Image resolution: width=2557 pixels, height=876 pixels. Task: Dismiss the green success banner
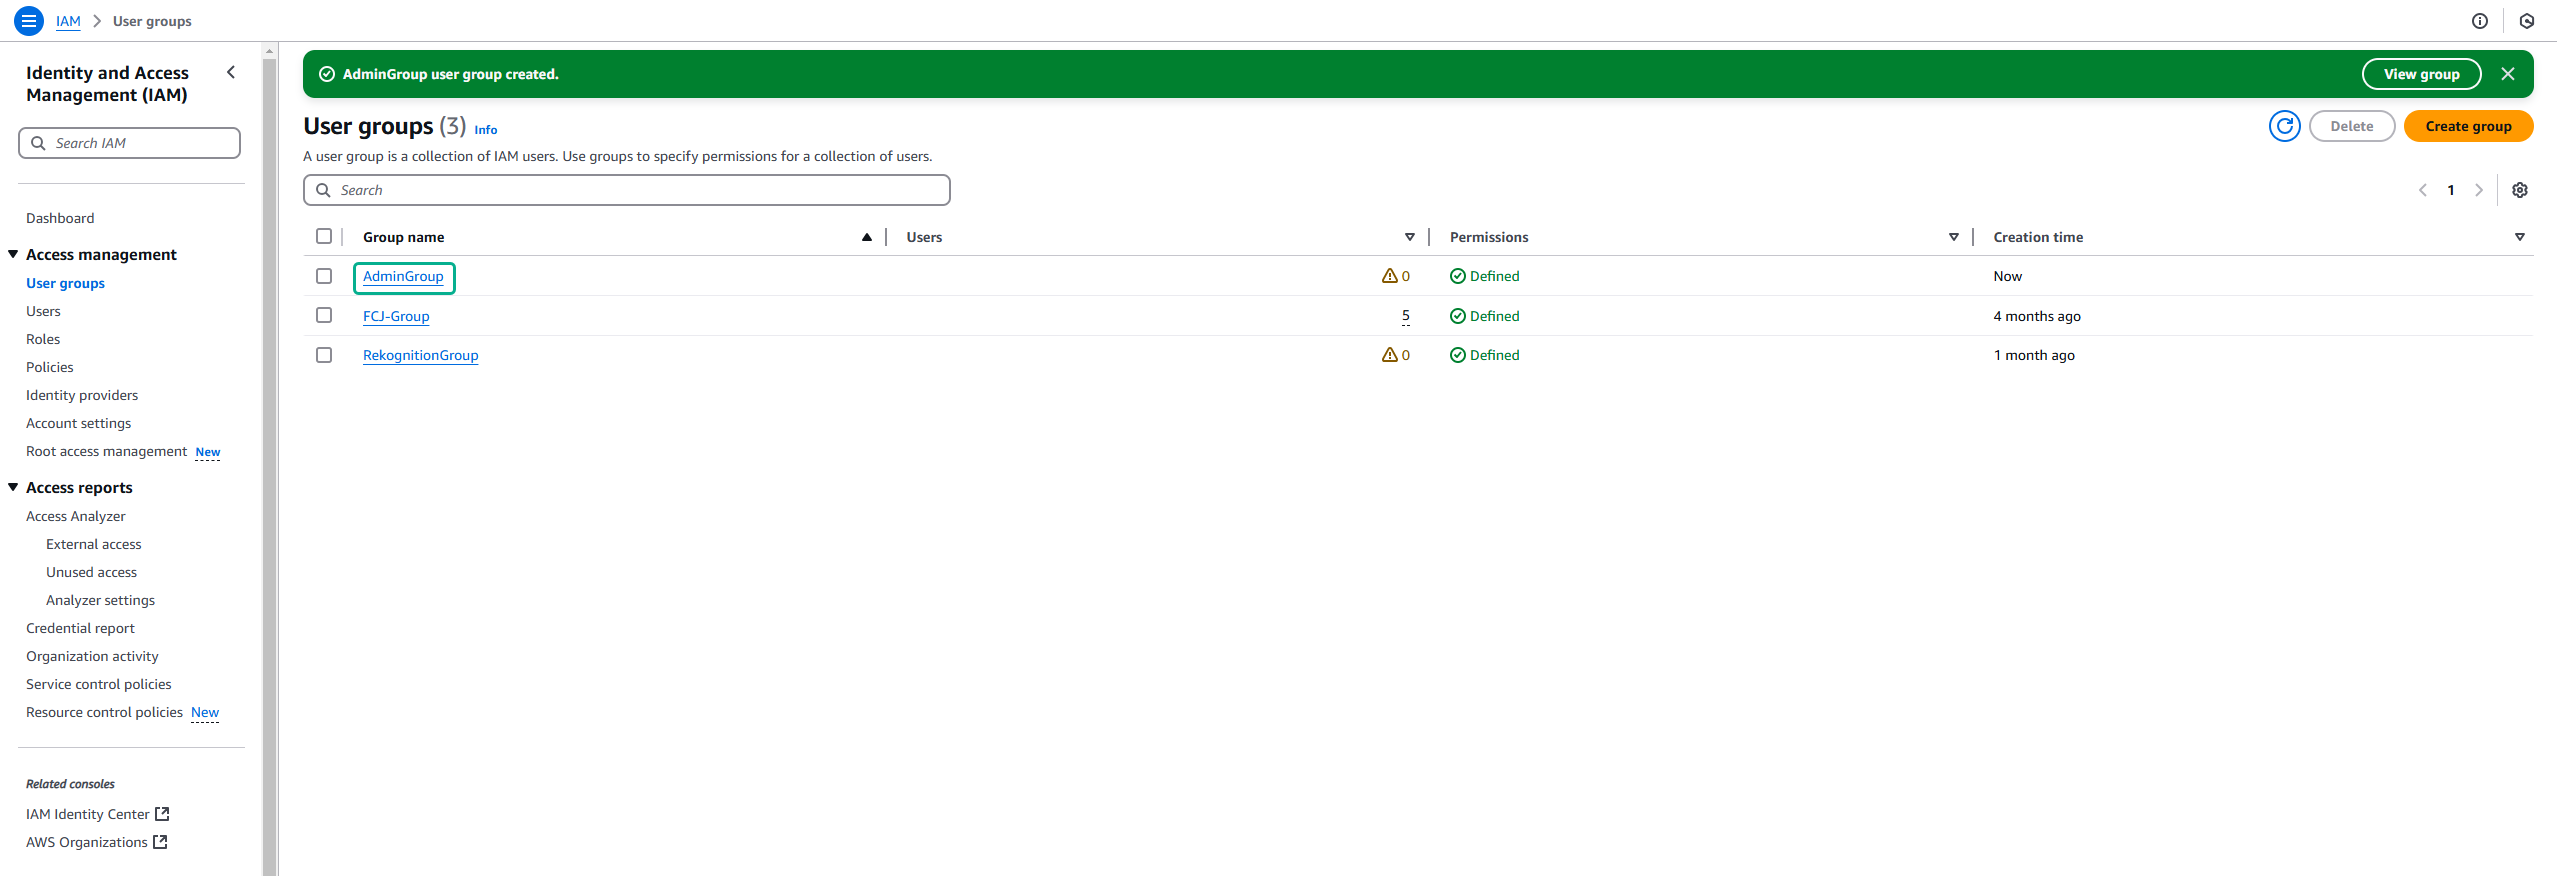[x=2508, y=74]
